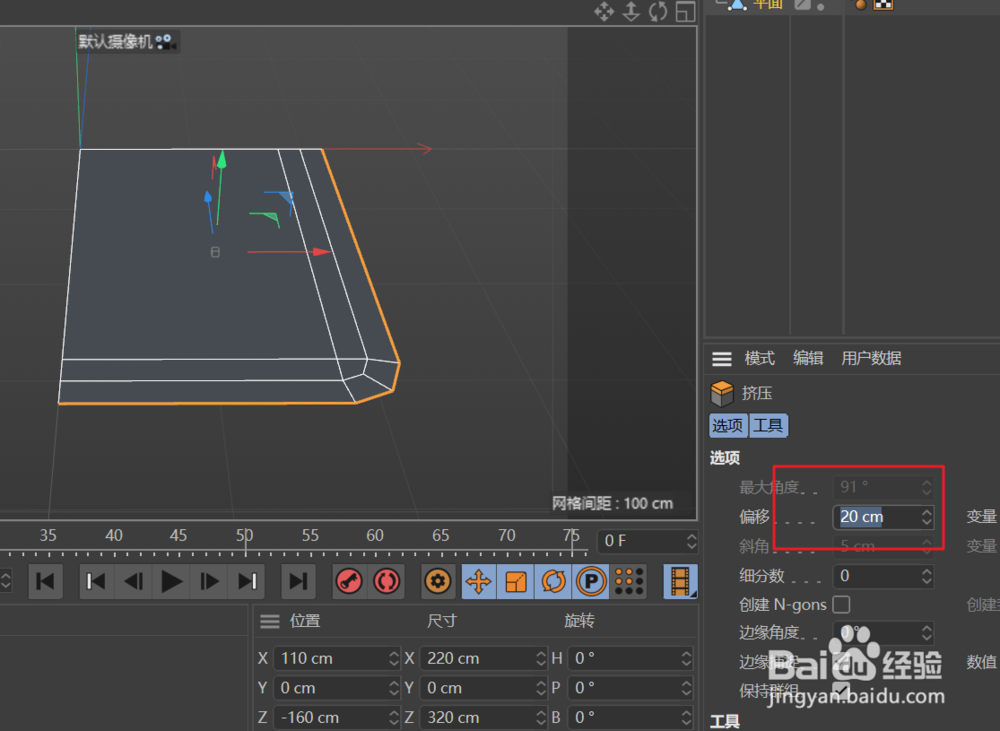Viewport: 1000px width, 731px height.
Task: Switch to the 工具 tab
Action: coord(768,425)
